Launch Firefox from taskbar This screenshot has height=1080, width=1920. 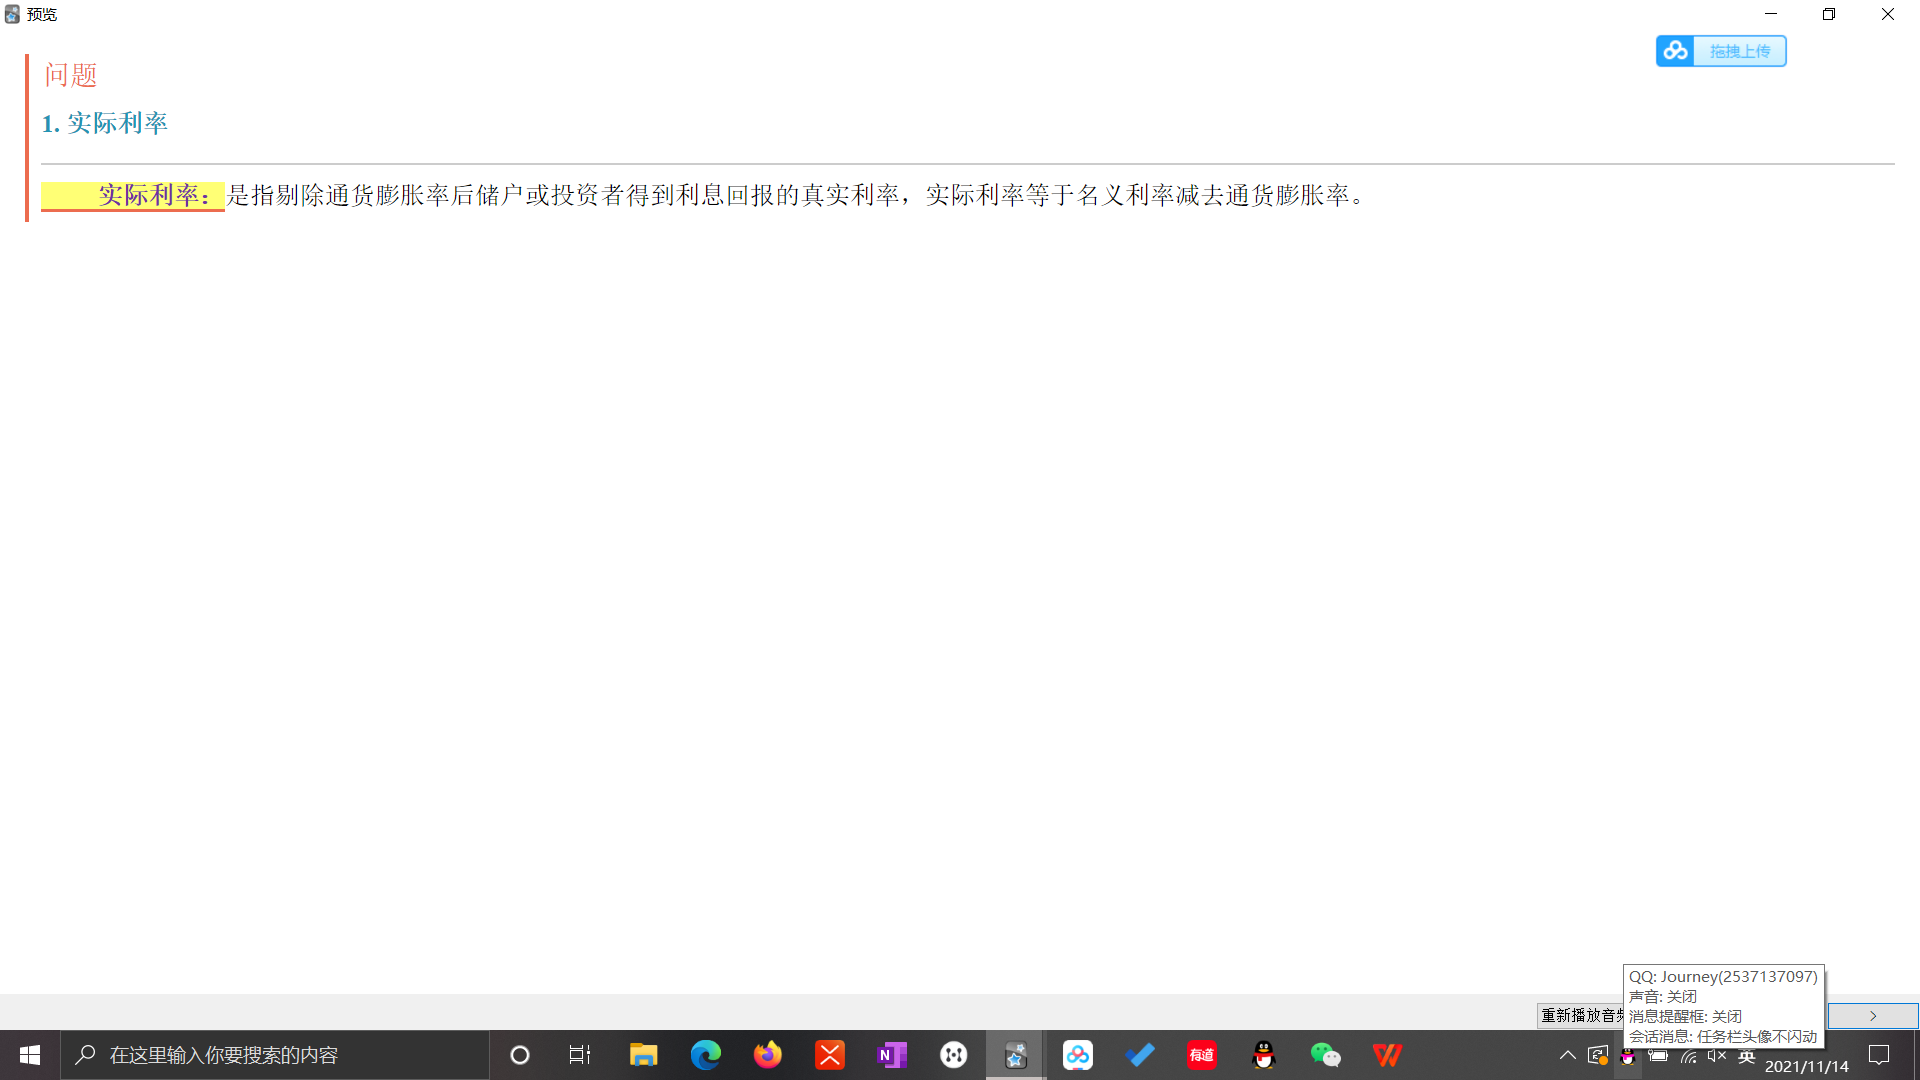coord(768,1055)
